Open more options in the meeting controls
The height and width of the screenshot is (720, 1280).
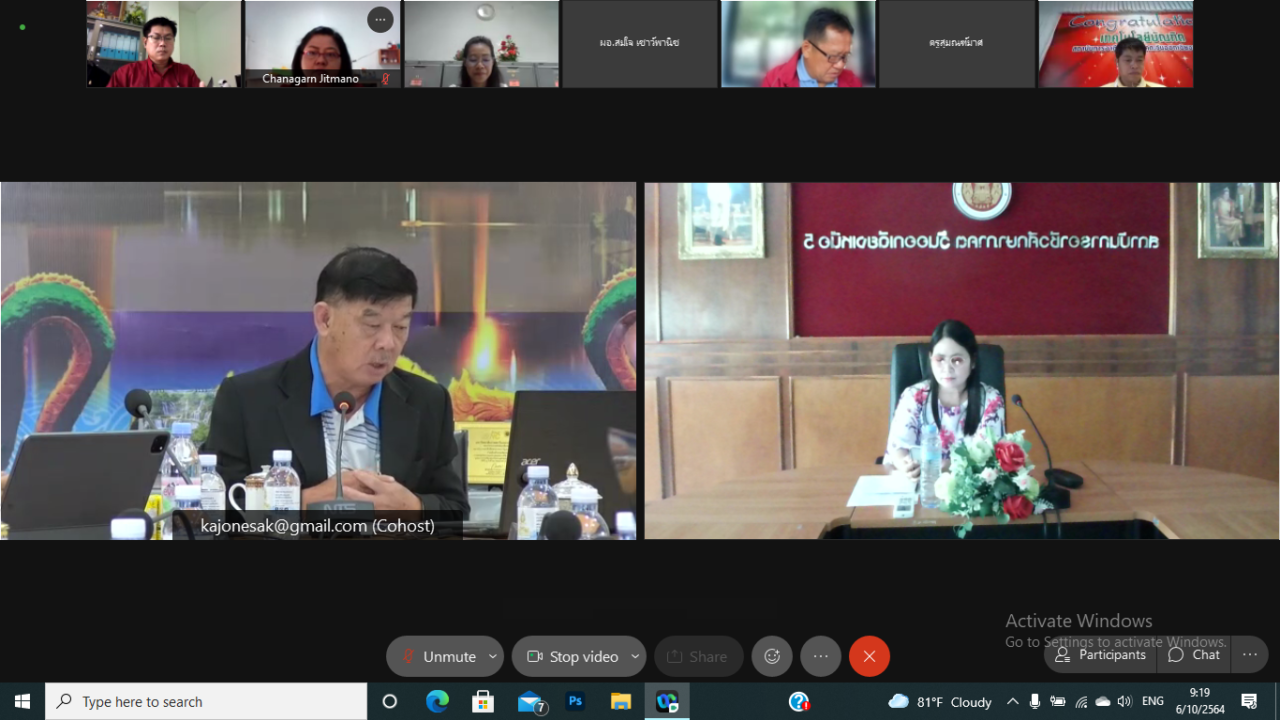(x=821, y=657)
